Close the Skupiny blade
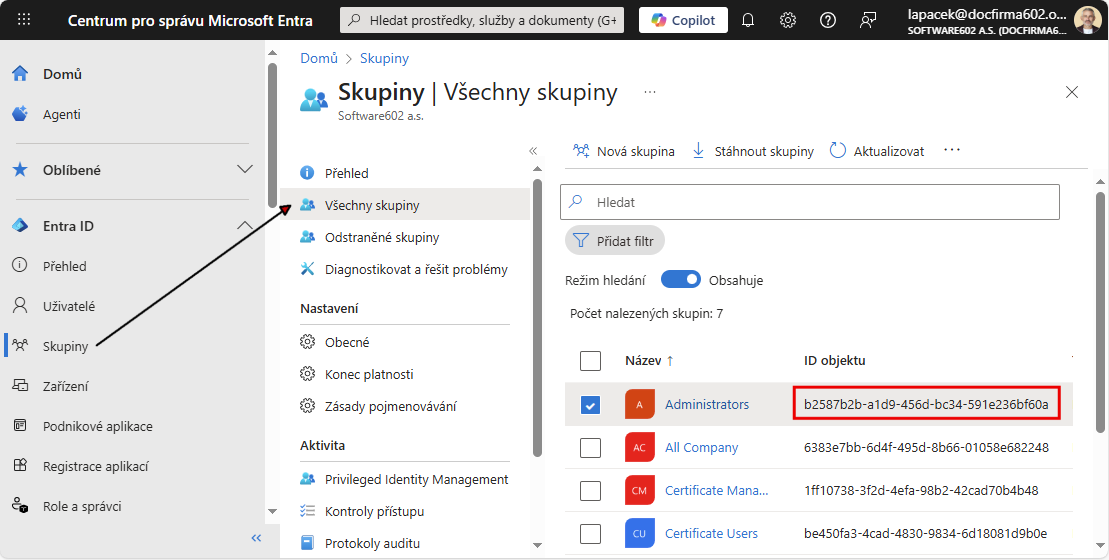The image size is (1109, 560). tap(1072, 92)
